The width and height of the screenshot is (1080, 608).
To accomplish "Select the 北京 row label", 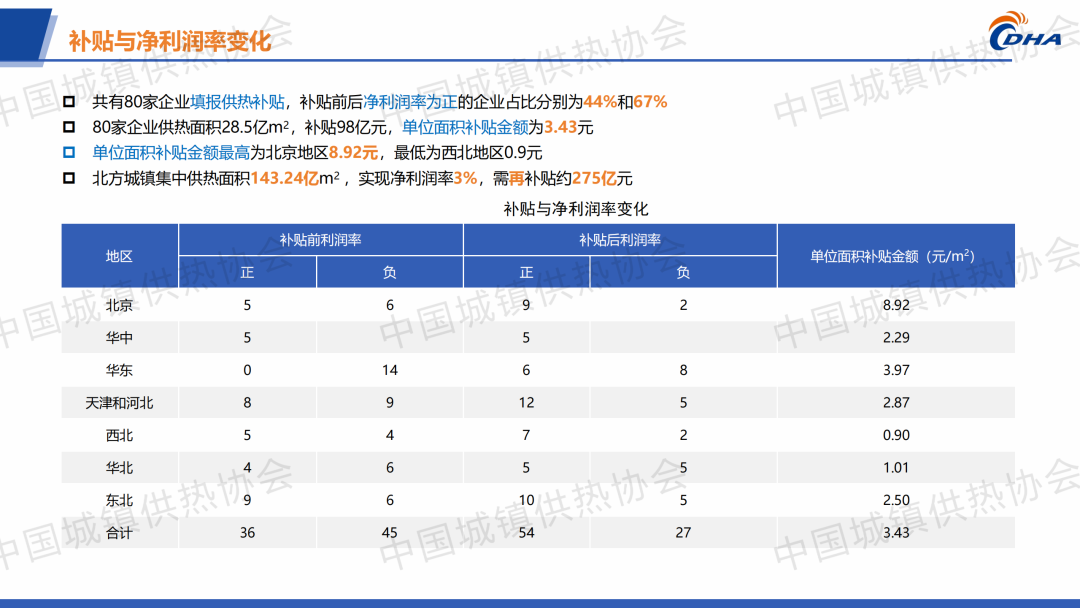I will click(x=120, y=305).
